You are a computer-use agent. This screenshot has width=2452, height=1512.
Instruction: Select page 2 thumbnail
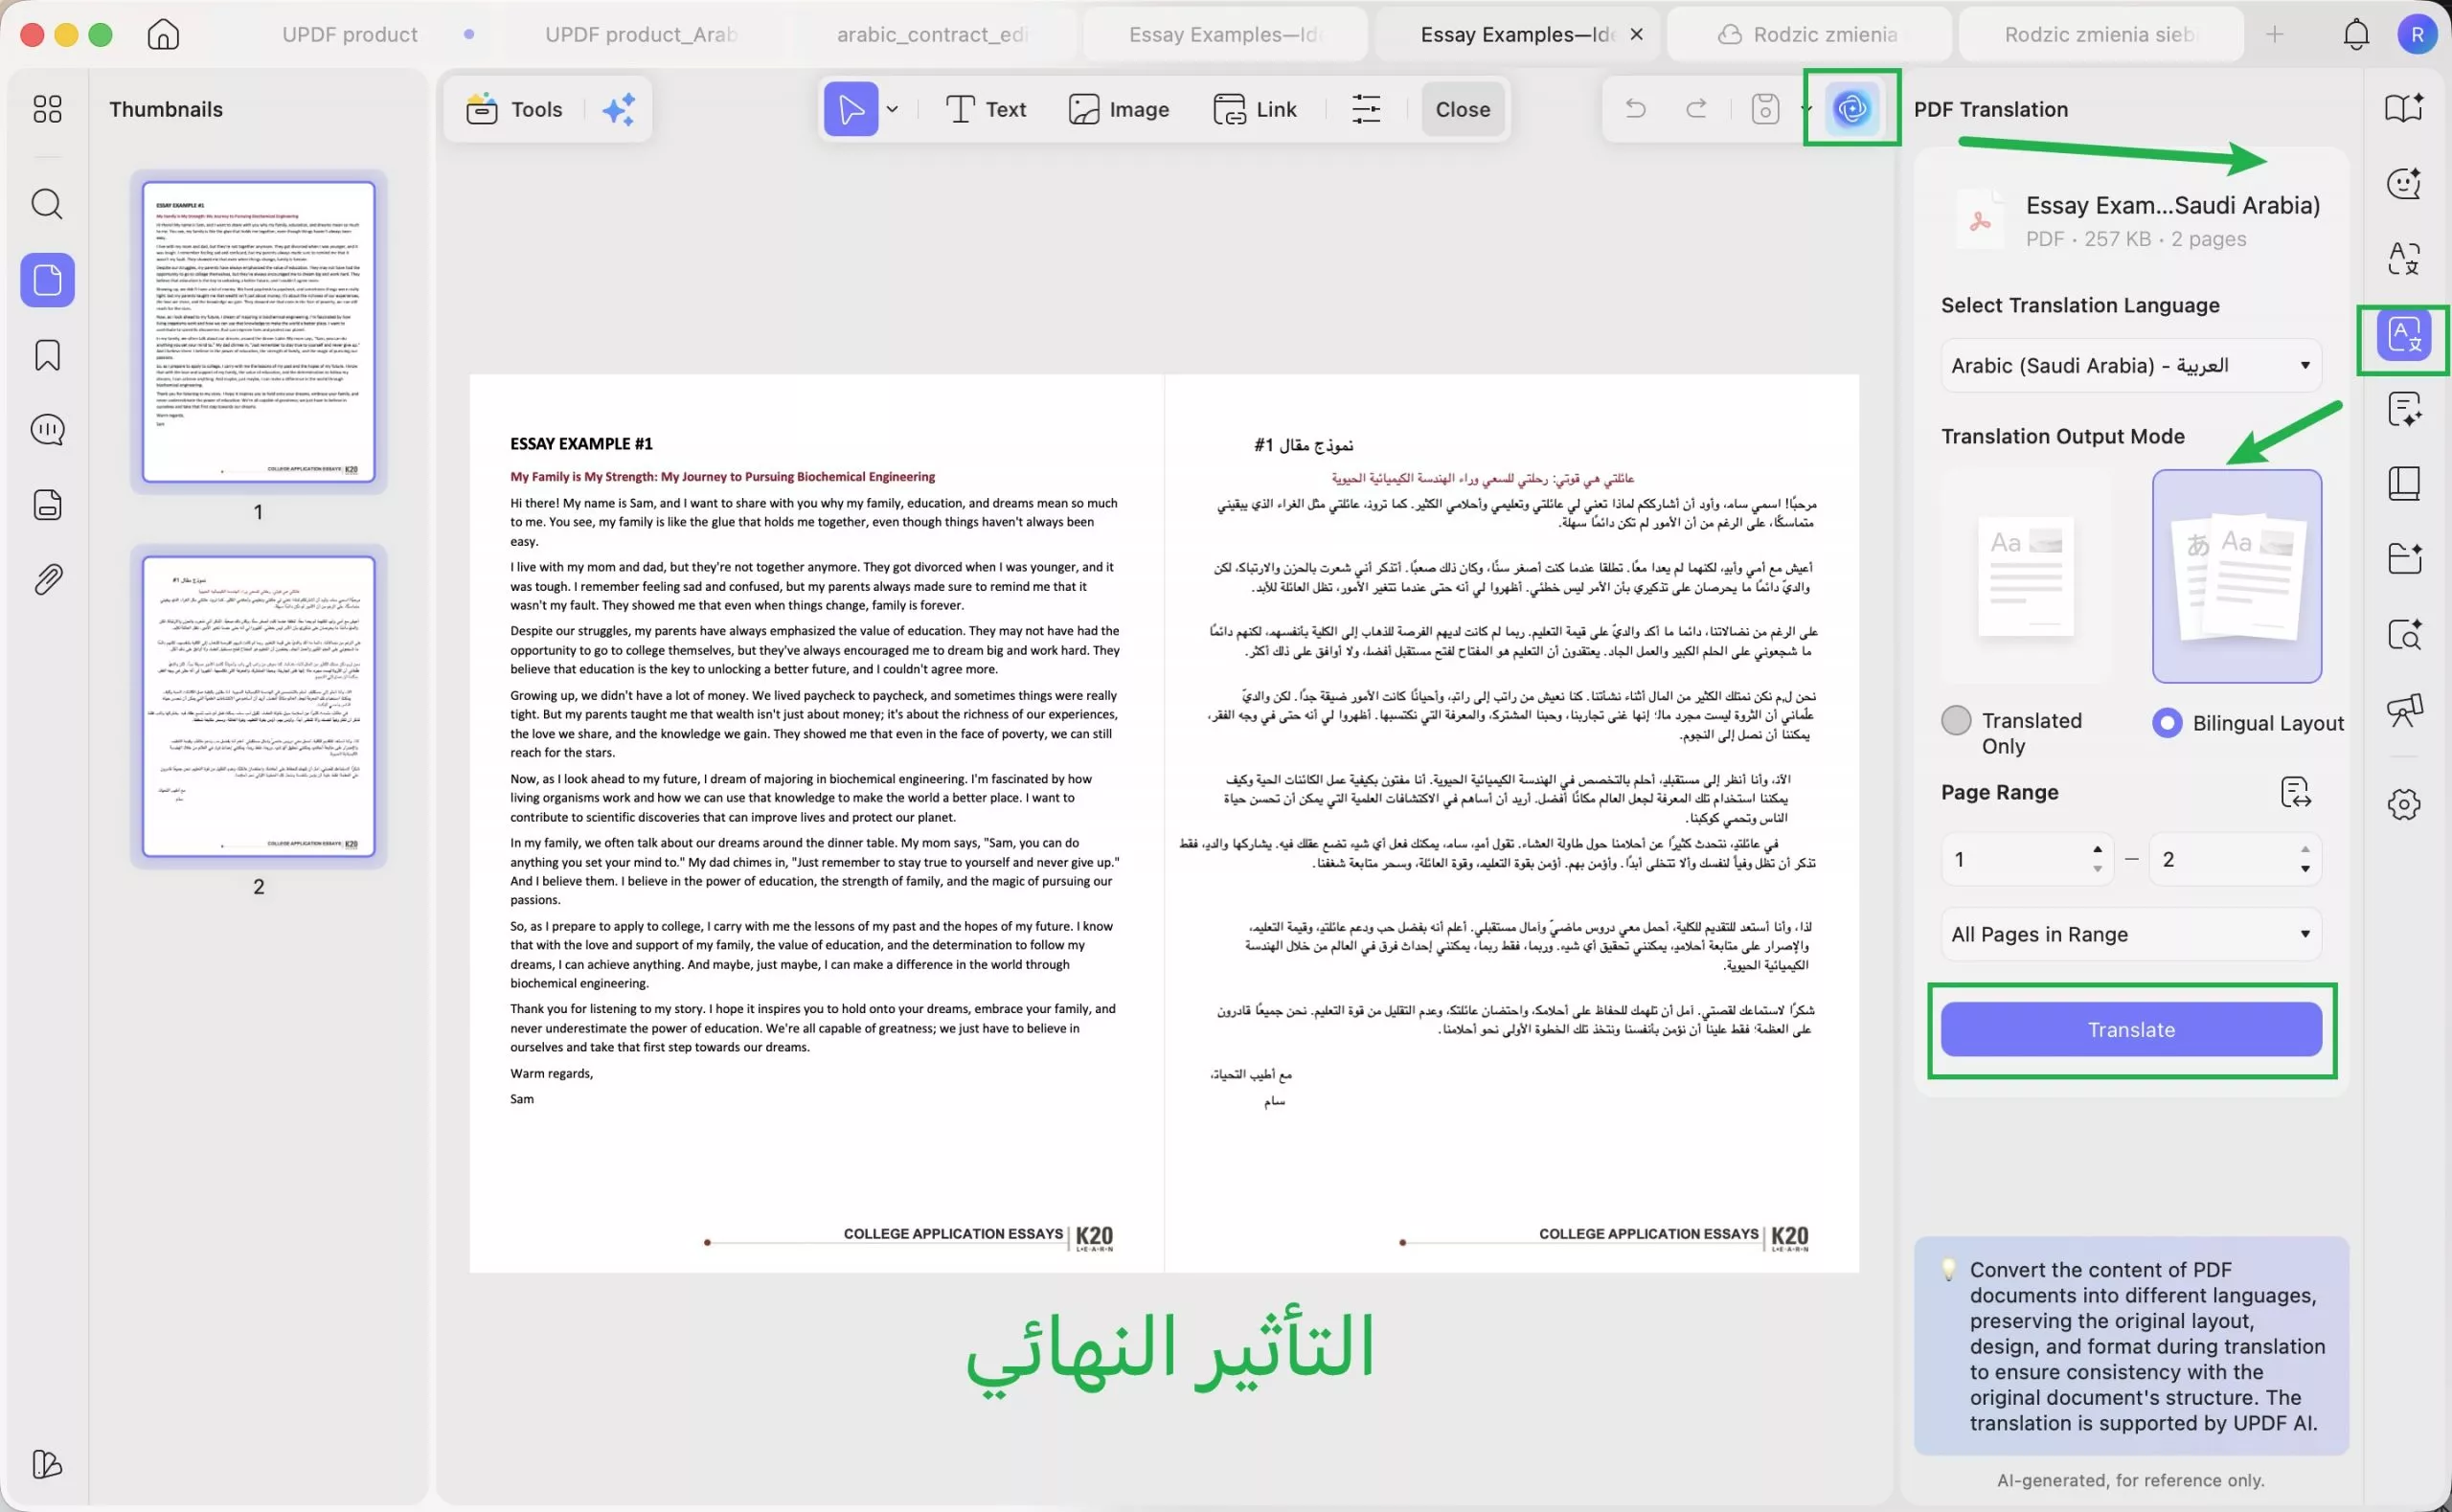click(258, 706)
